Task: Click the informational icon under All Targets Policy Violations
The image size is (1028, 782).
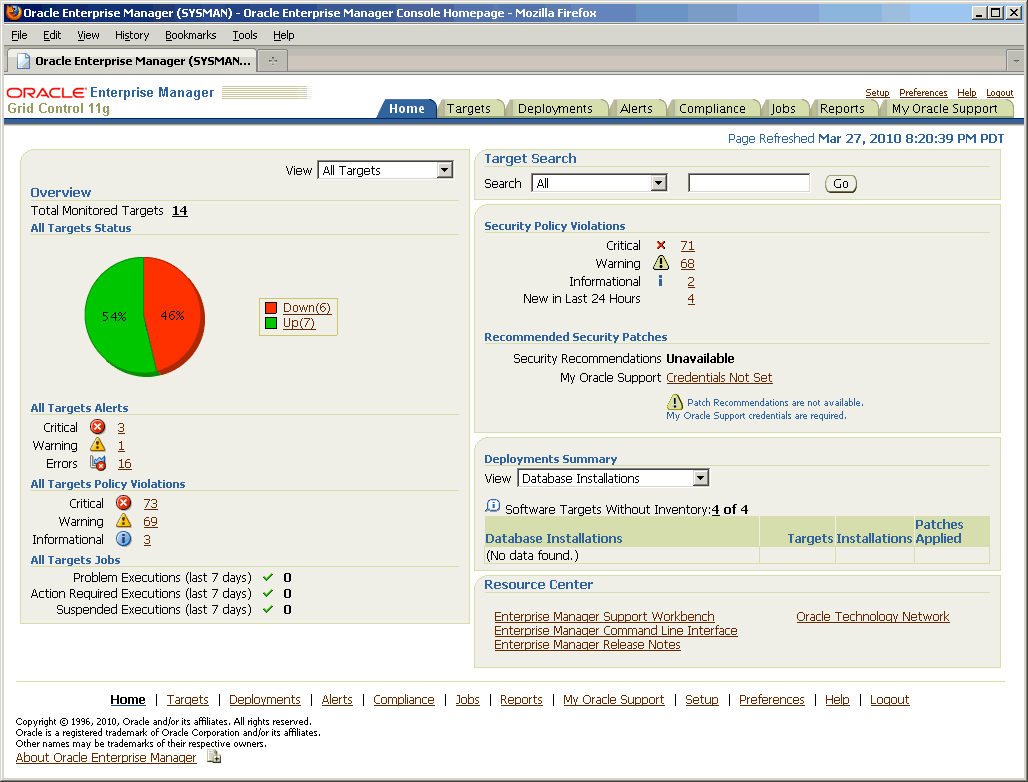Action: click(123, 539)
